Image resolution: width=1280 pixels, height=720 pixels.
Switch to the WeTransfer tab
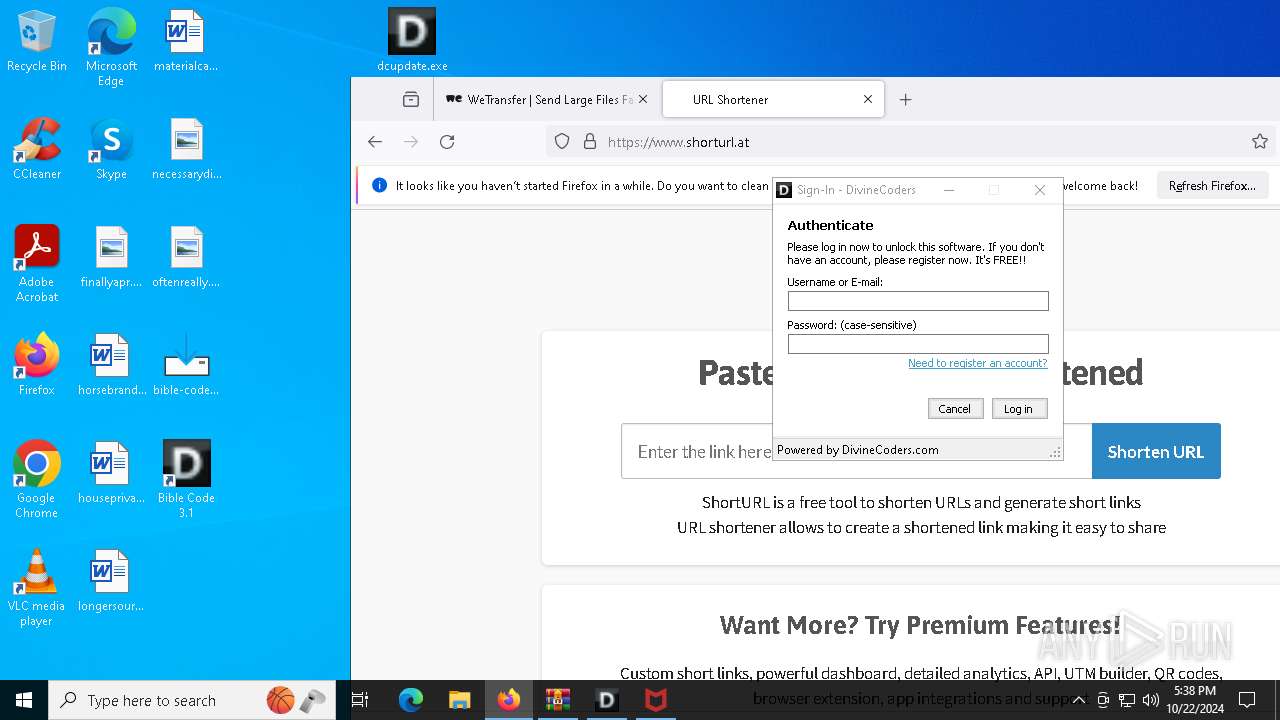click(538, 99)
